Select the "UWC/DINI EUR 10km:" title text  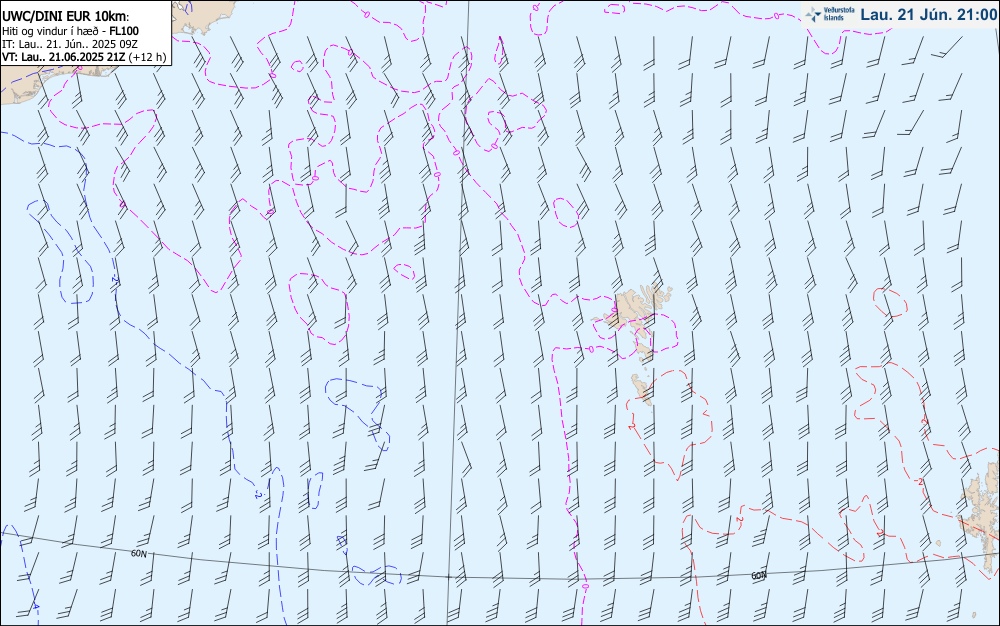pyautogui.click(x=66, y=17)
